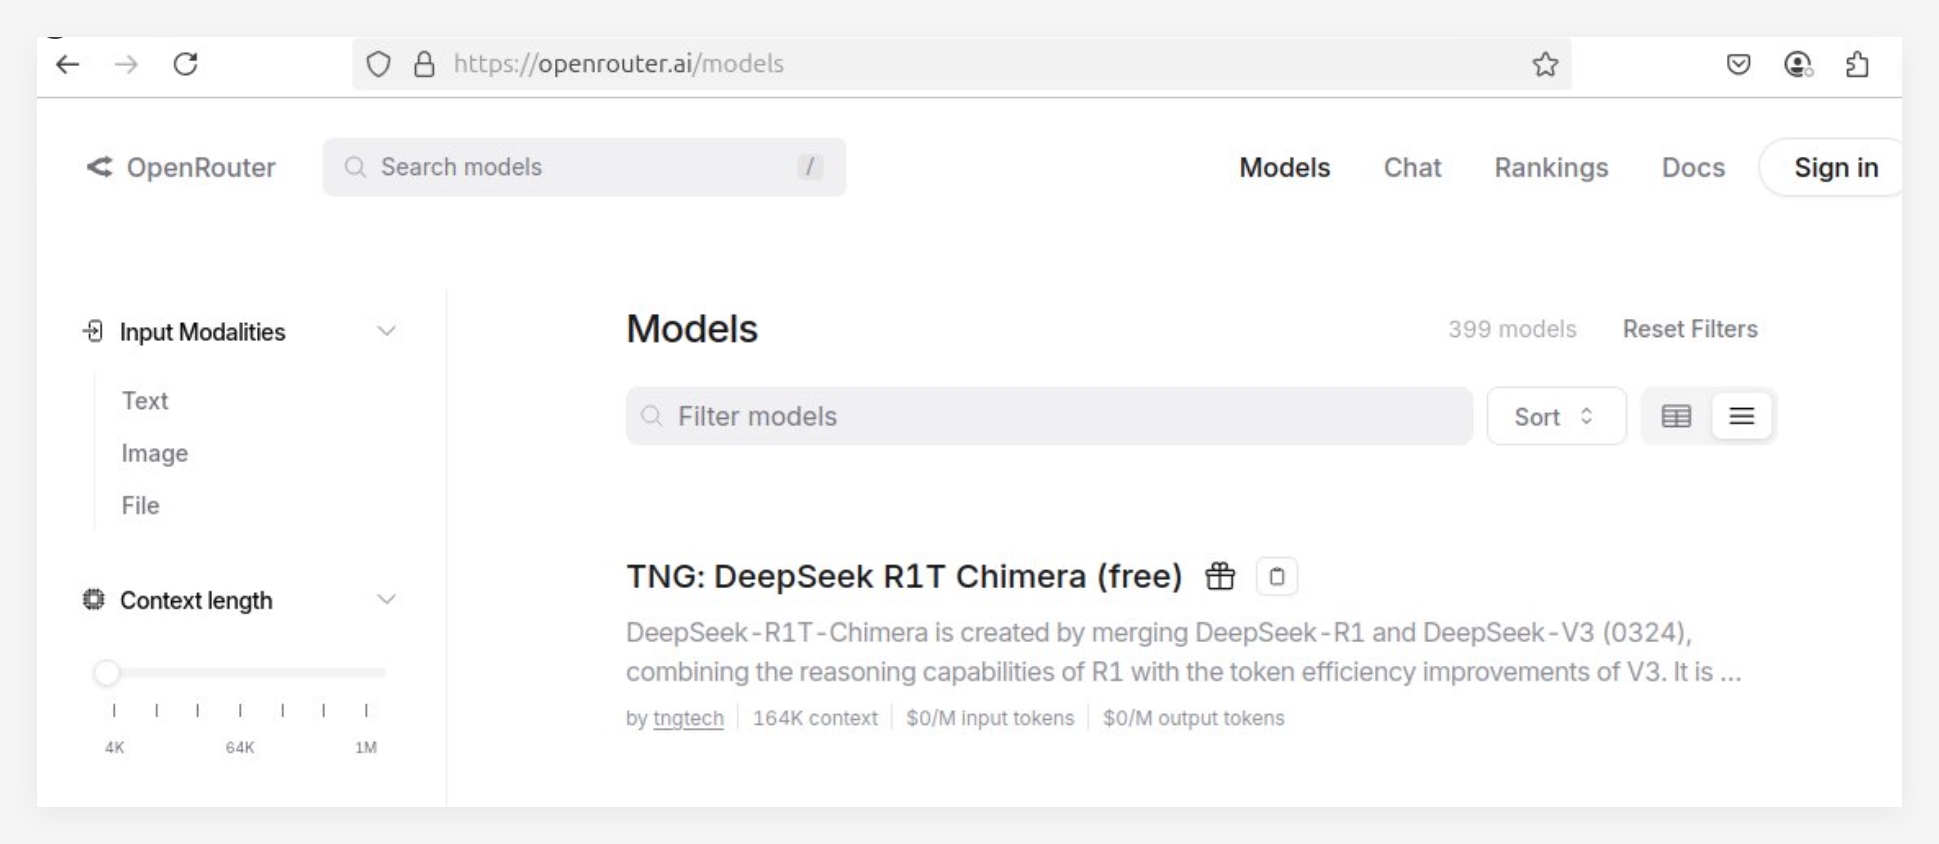
Task: Open the Sort dropdown
Action: click(1555, 416)
